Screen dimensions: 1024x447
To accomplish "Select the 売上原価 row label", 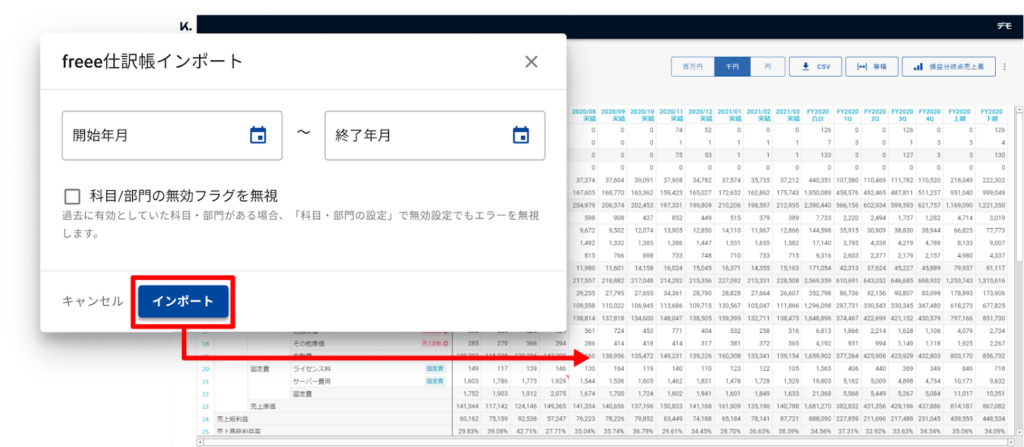I will point(263,406).
